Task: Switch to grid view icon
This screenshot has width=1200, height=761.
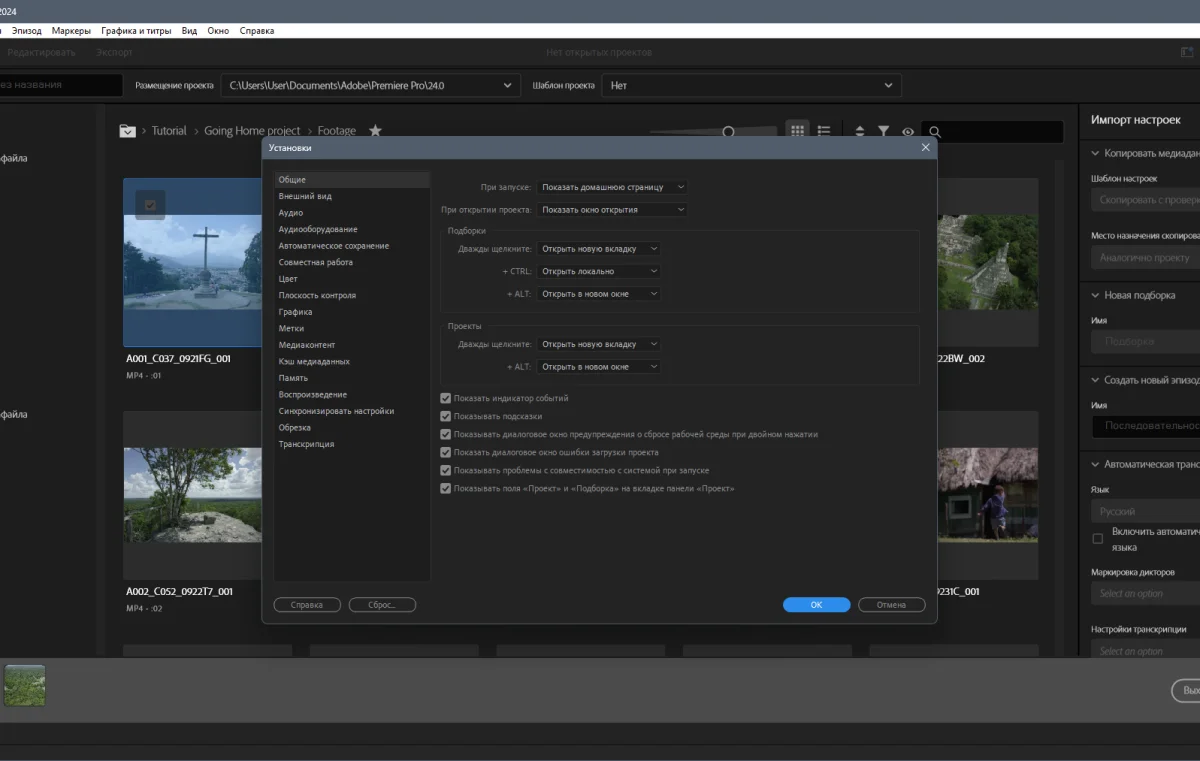Action: tap(797, 131)
